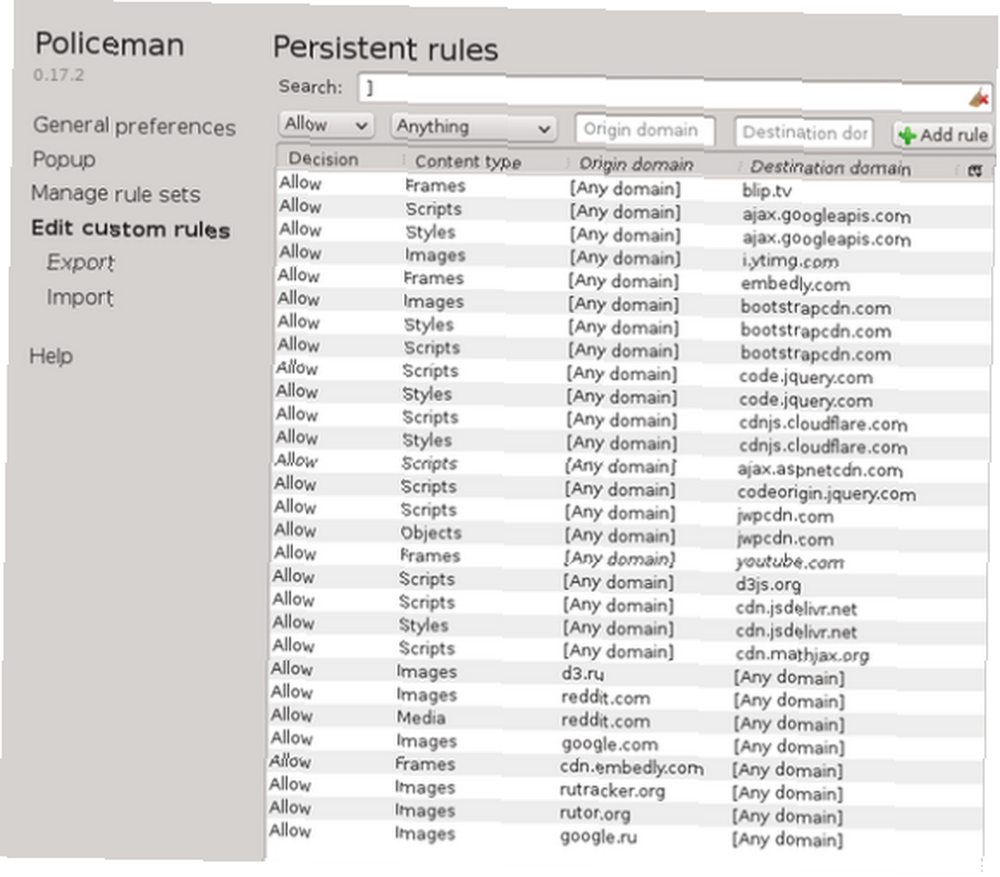Select the Media reddit.com rule
Viewport: 1000px width, 877px height.
point(627,719)
